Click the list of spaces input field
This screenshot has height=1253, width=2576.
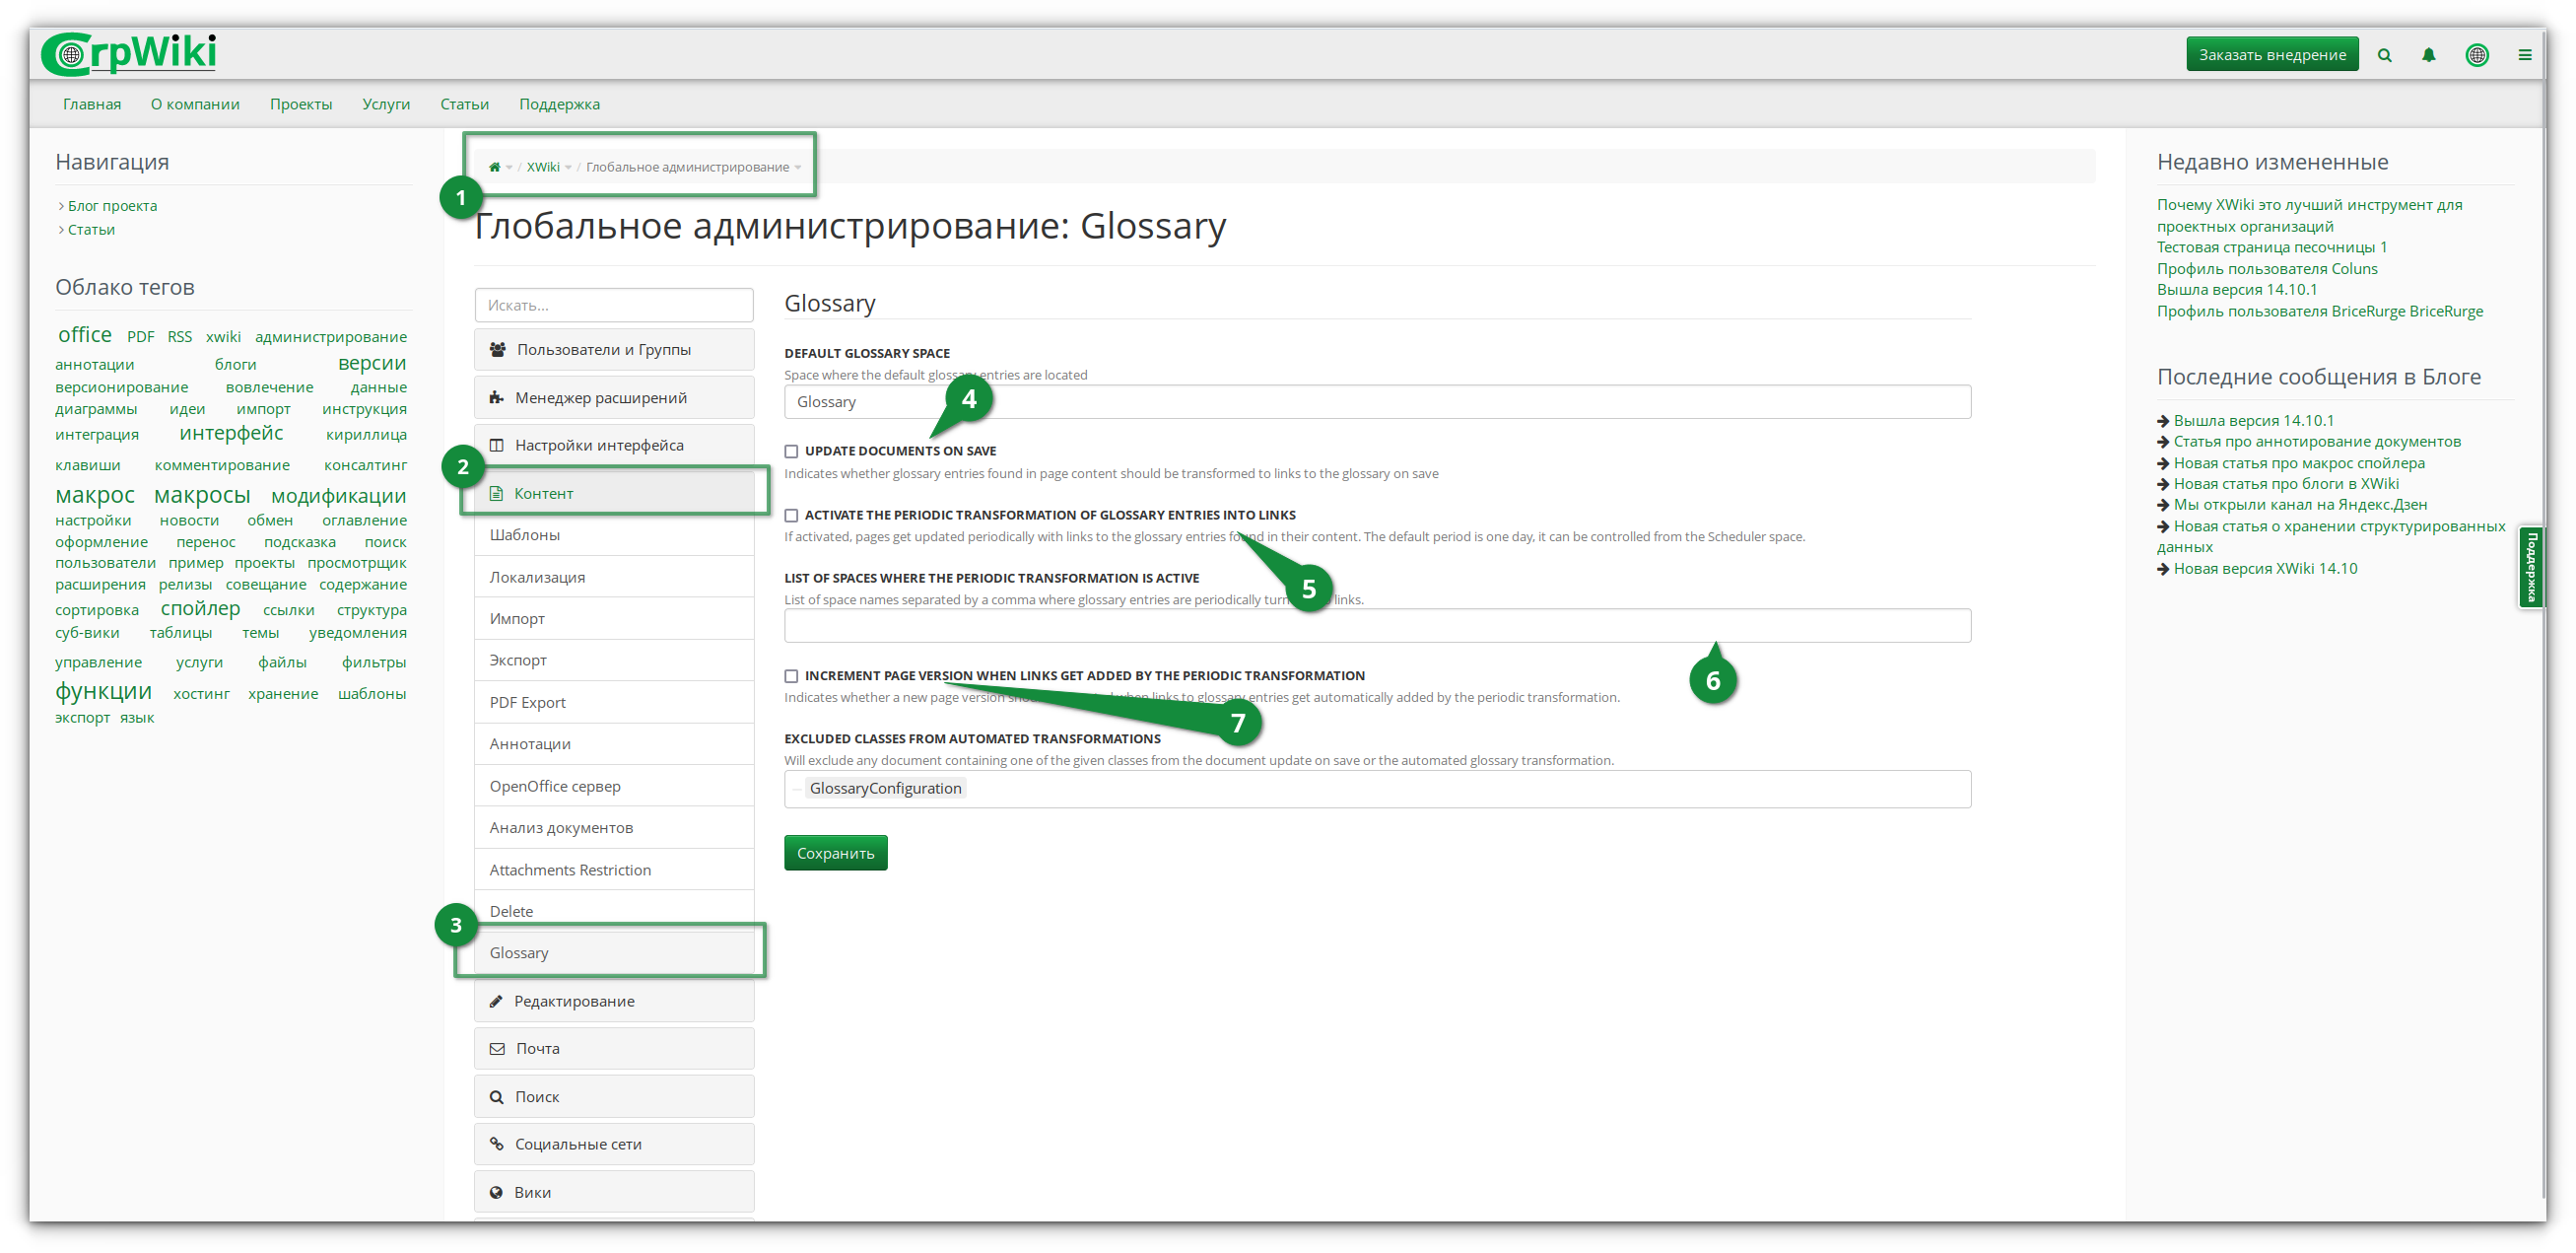tap(1377, 626)
